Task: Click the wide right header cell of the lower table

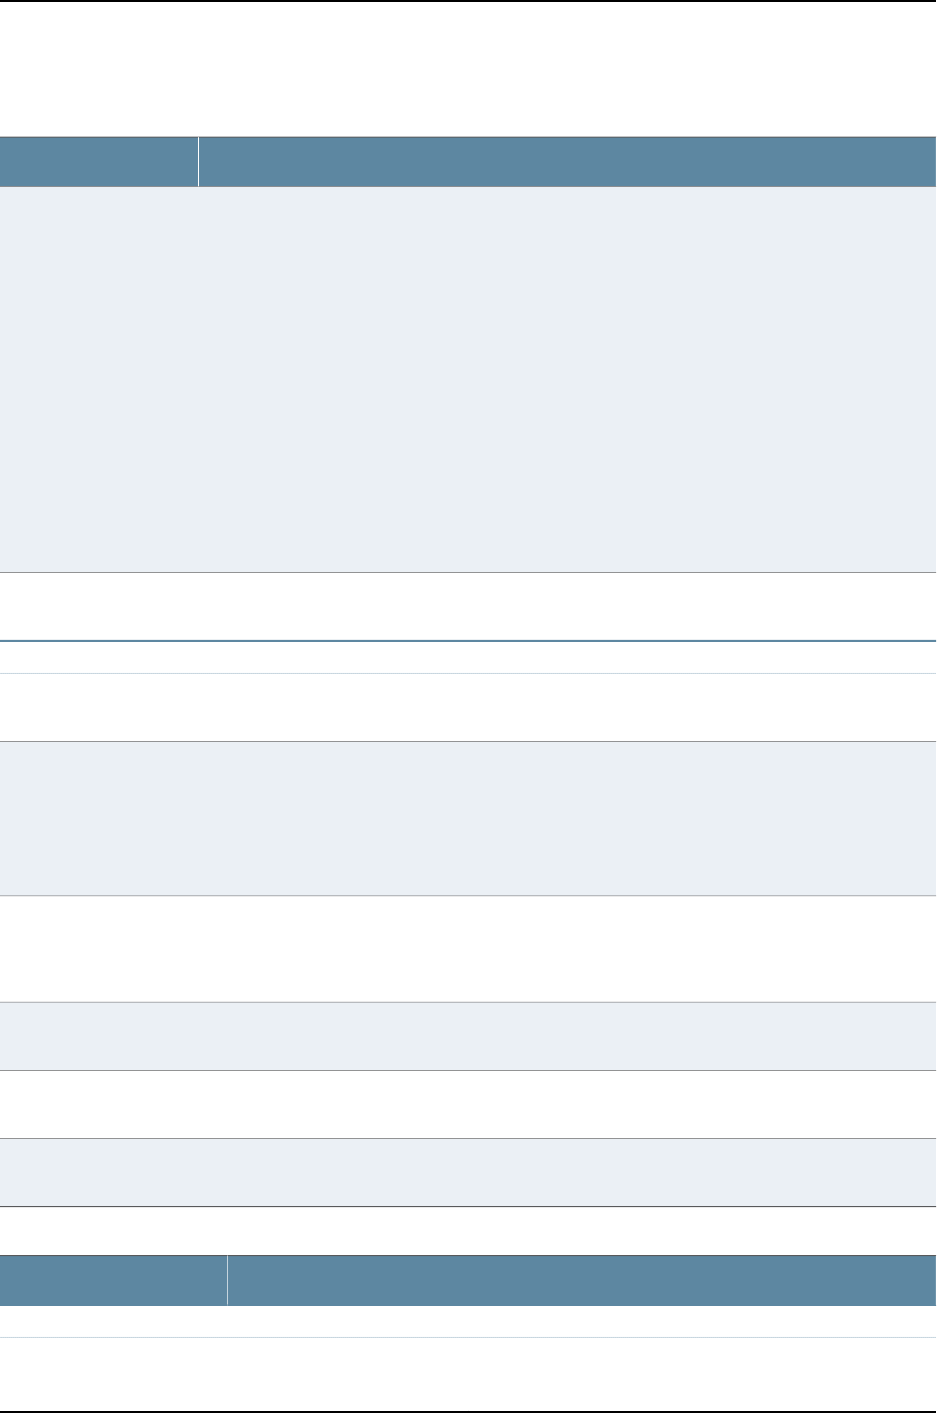Action: coord(581,1280)
